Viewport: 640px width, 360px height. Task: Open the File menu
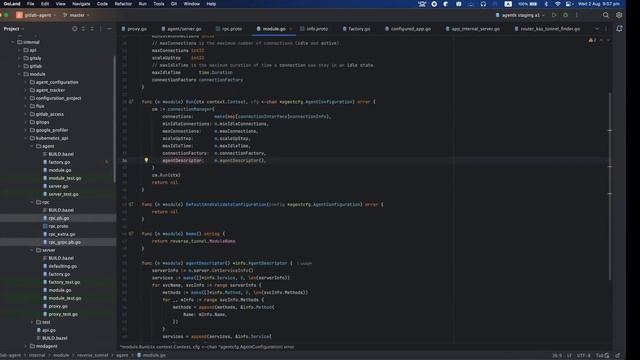tap(31, 4)
